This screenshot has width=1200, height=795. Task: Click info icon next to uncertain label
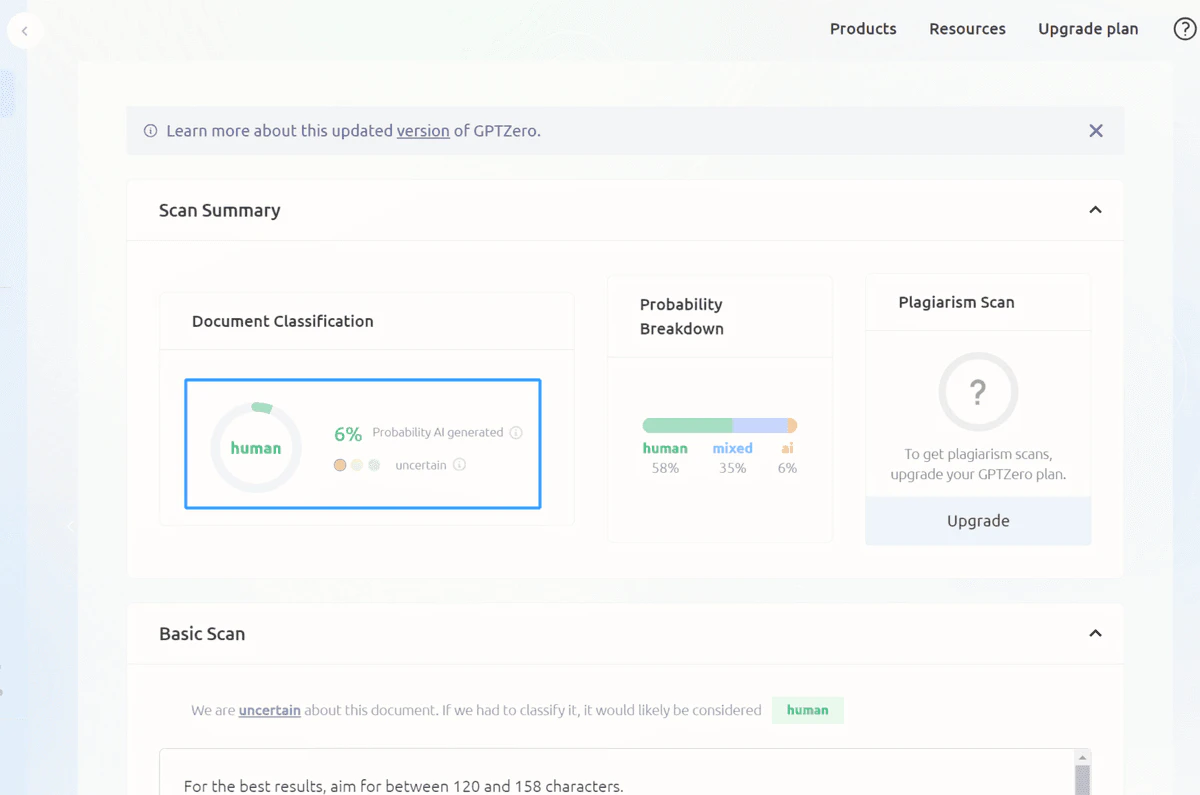pyautogui.click(x=459, y=465)
